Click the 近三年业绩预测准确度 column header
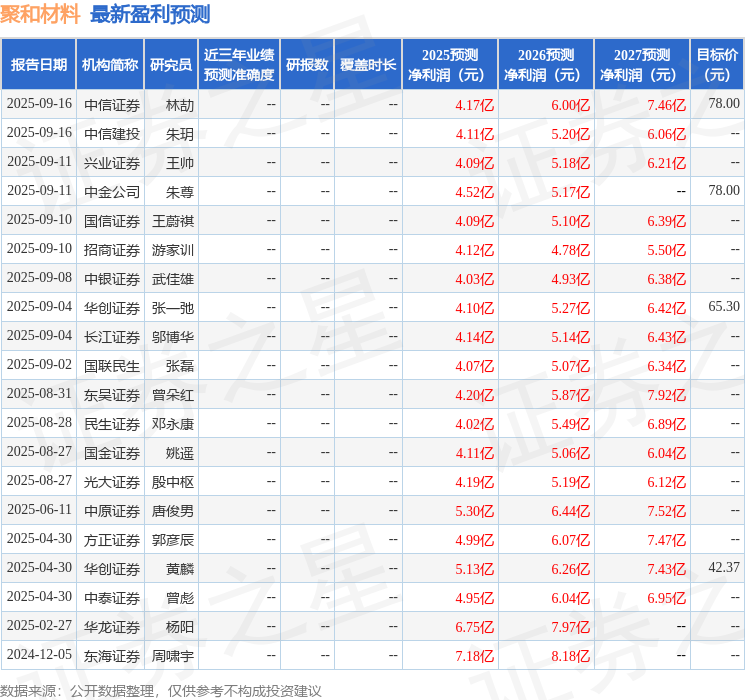Screen dimensions: 745x700 (239, 64)
